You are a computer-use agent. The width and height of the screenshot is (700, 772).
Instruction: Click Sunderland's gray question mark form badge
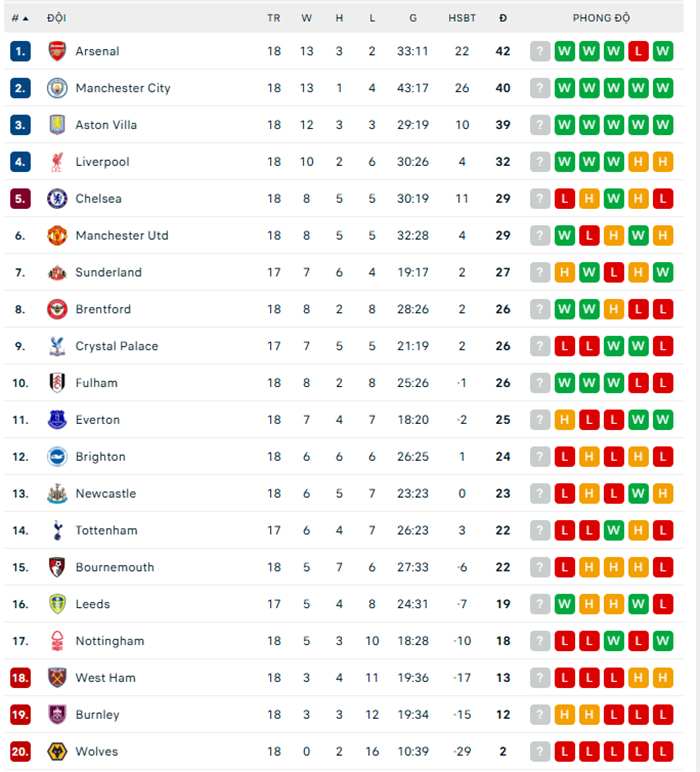(540, 272)
